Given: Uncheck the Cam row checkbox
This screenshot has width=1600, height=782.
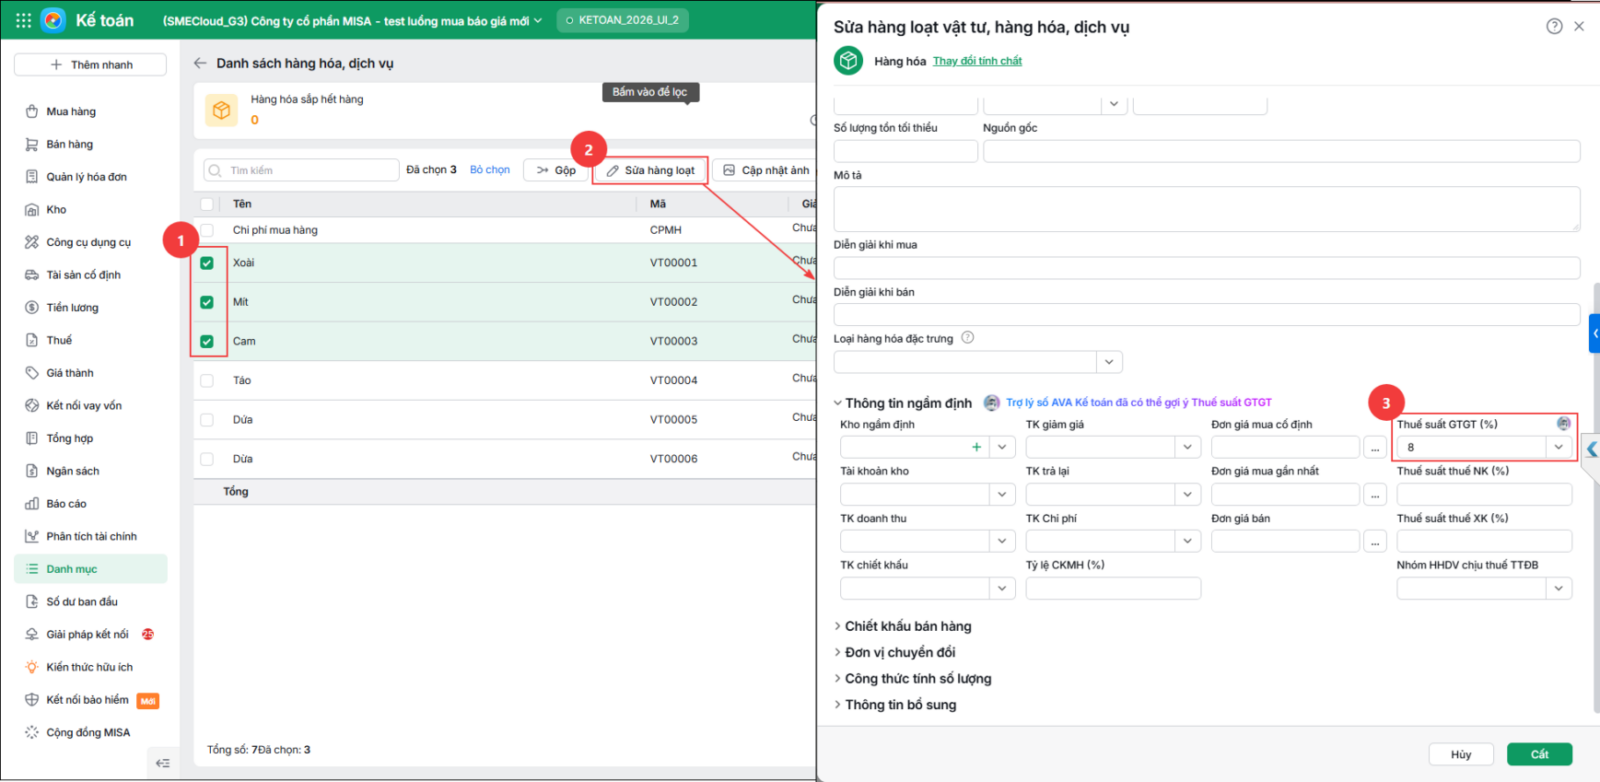Looking at the screenshot, I should pyautogui.click(x=207, y=341).
